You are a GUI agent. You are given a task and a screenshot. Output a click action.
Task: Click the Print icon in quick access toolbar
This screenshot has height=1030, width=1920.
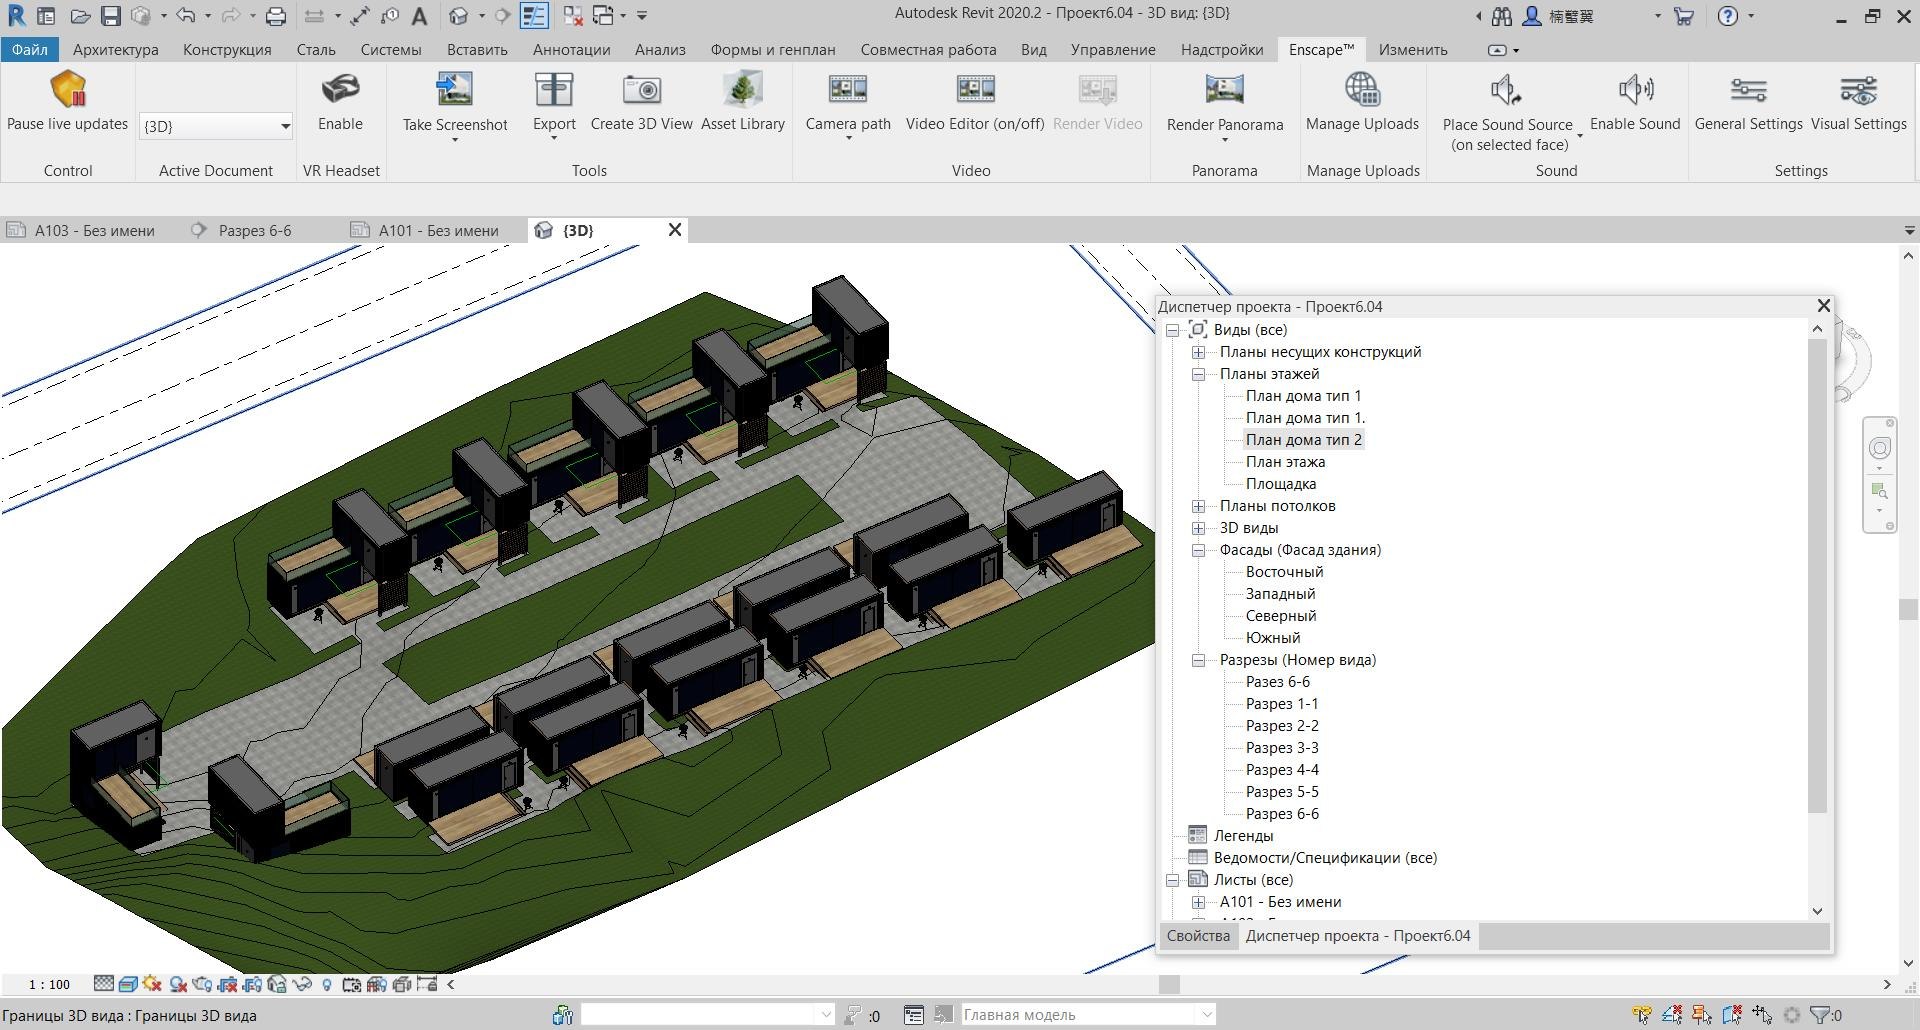click(x=276, y=16)
